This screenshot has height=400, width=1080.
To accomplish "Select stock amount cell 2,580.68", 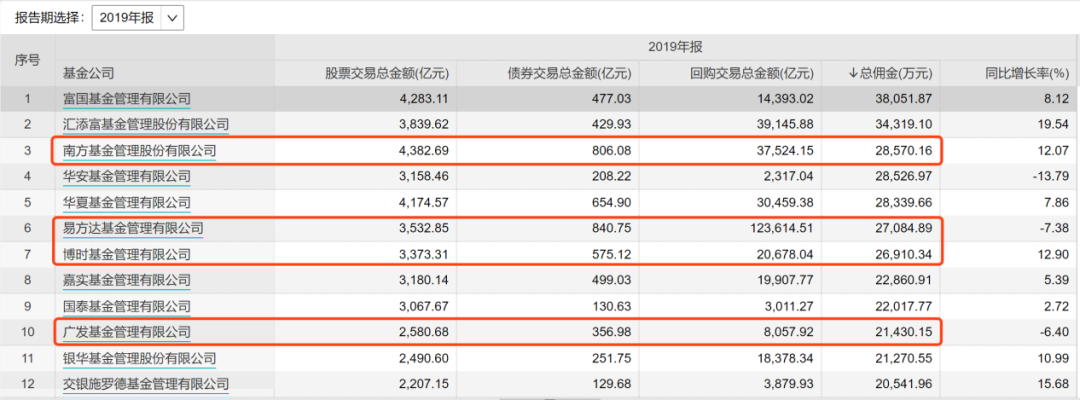I will click(422, 333).
